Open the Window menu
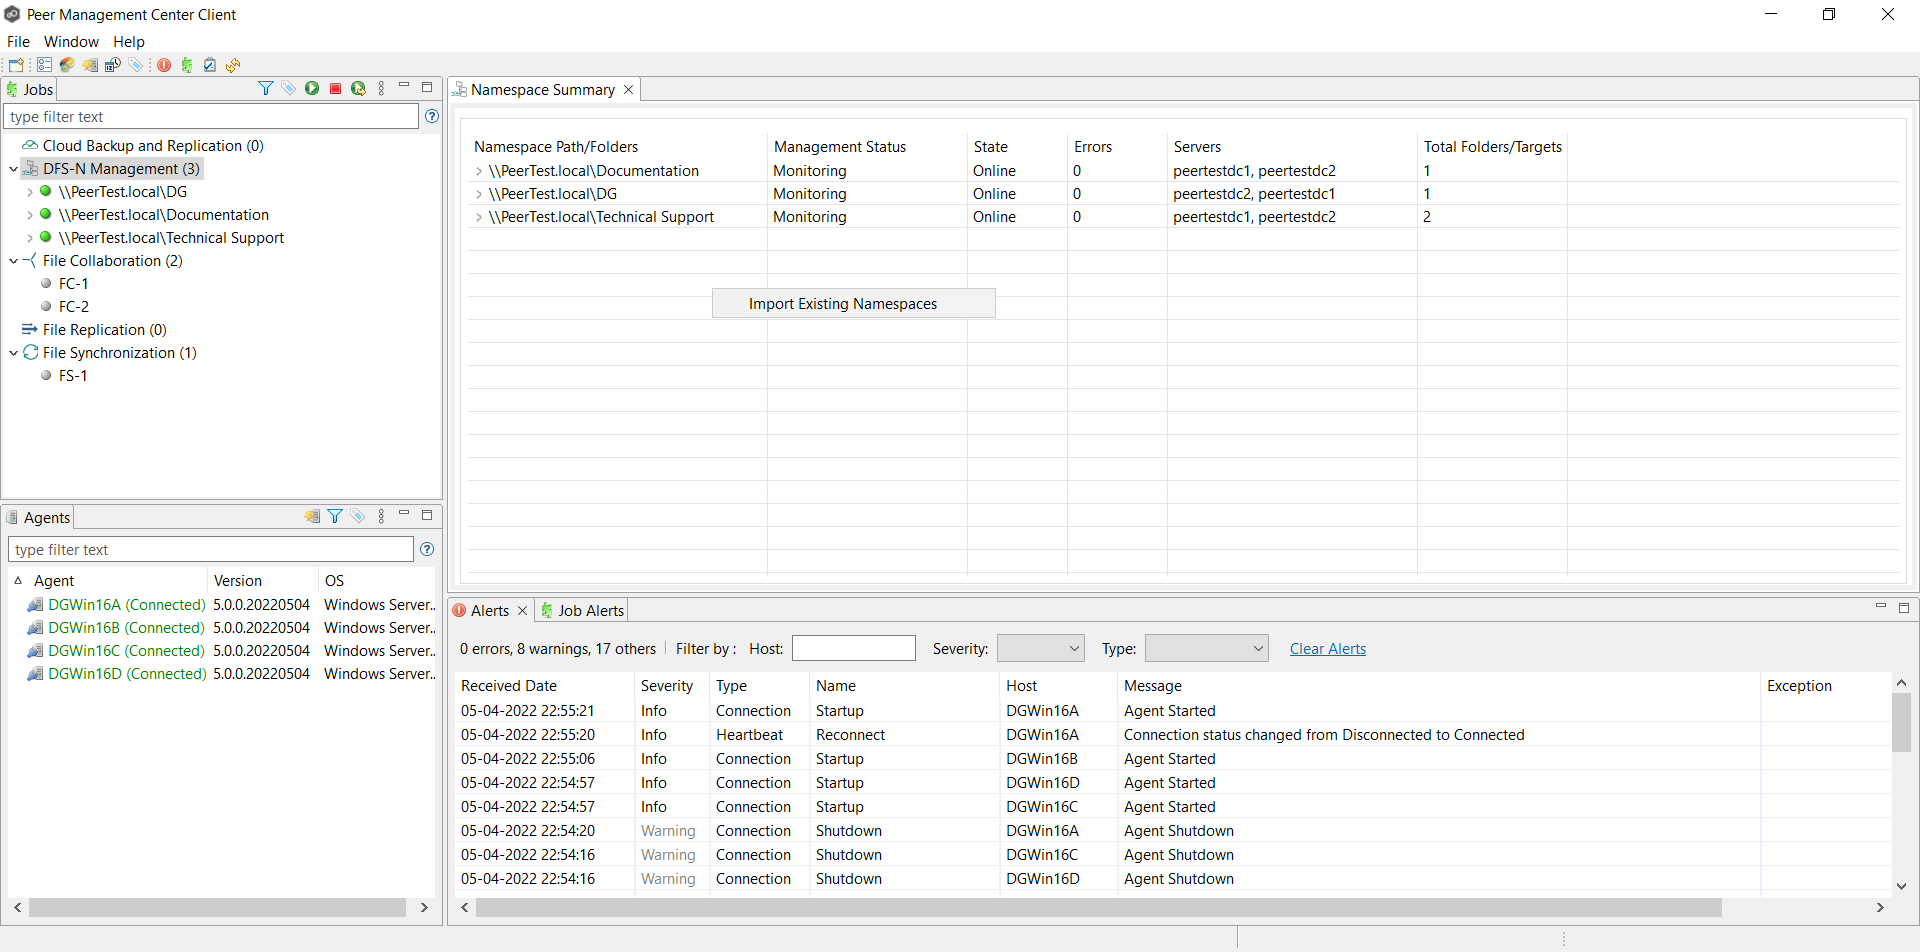 point(71,41)
